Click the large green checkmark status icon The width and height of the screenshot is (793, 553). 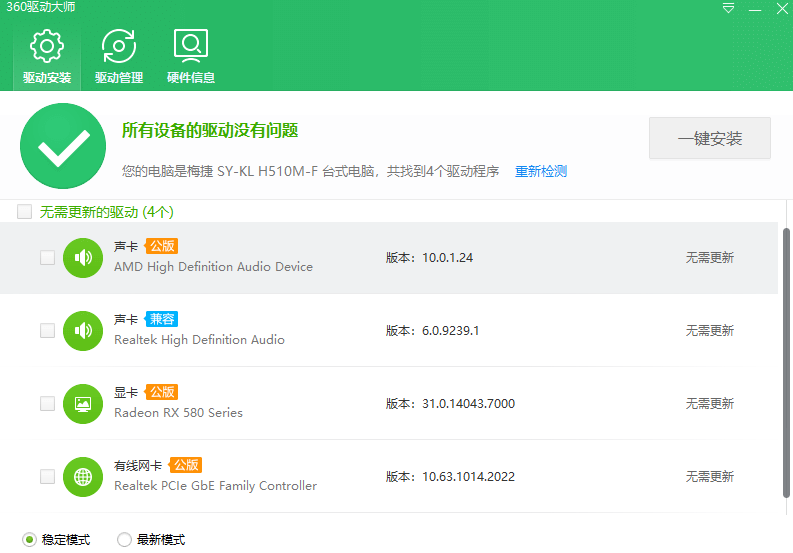(63, 146)
